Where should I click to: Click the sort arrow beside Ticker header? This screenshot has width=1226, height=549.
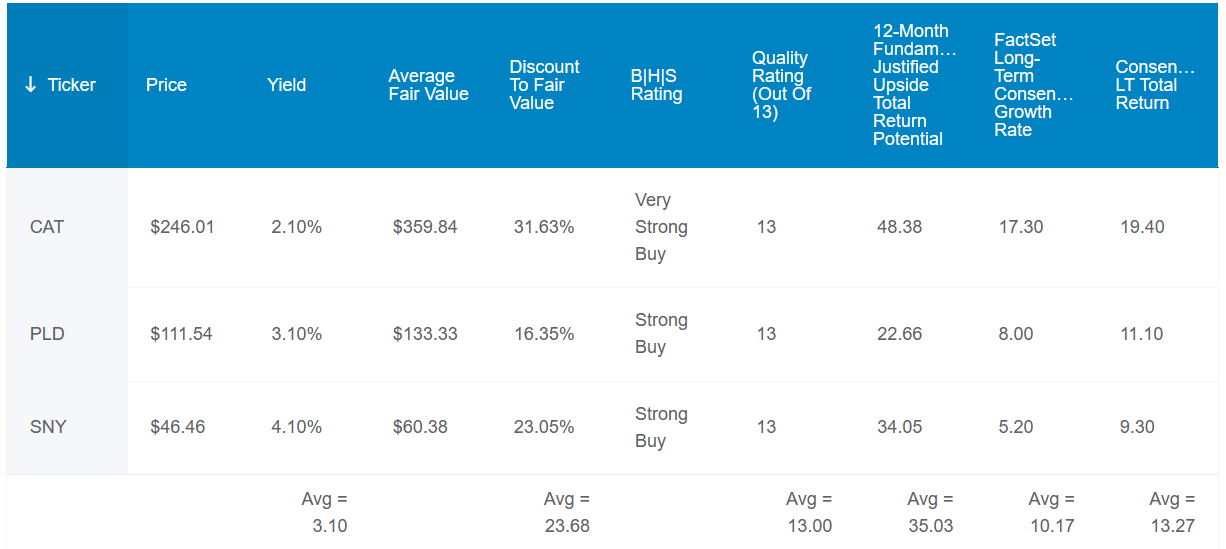click(x=30, y=85)
